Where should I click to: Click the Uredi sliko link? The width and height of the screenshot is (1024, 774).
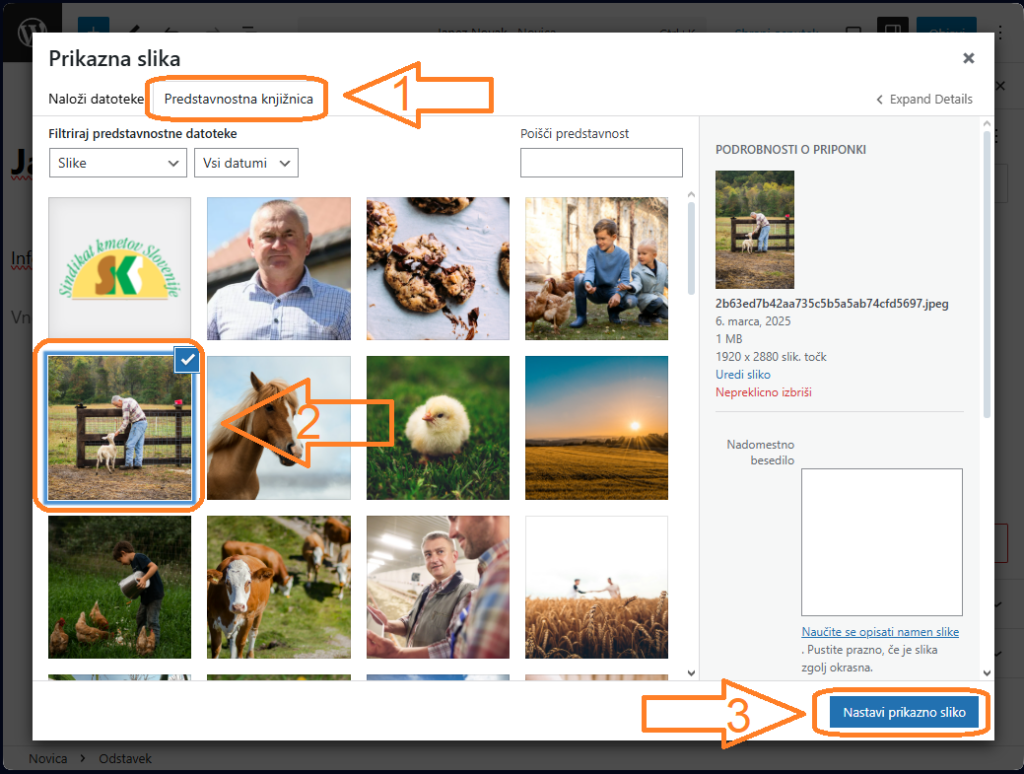743,374
